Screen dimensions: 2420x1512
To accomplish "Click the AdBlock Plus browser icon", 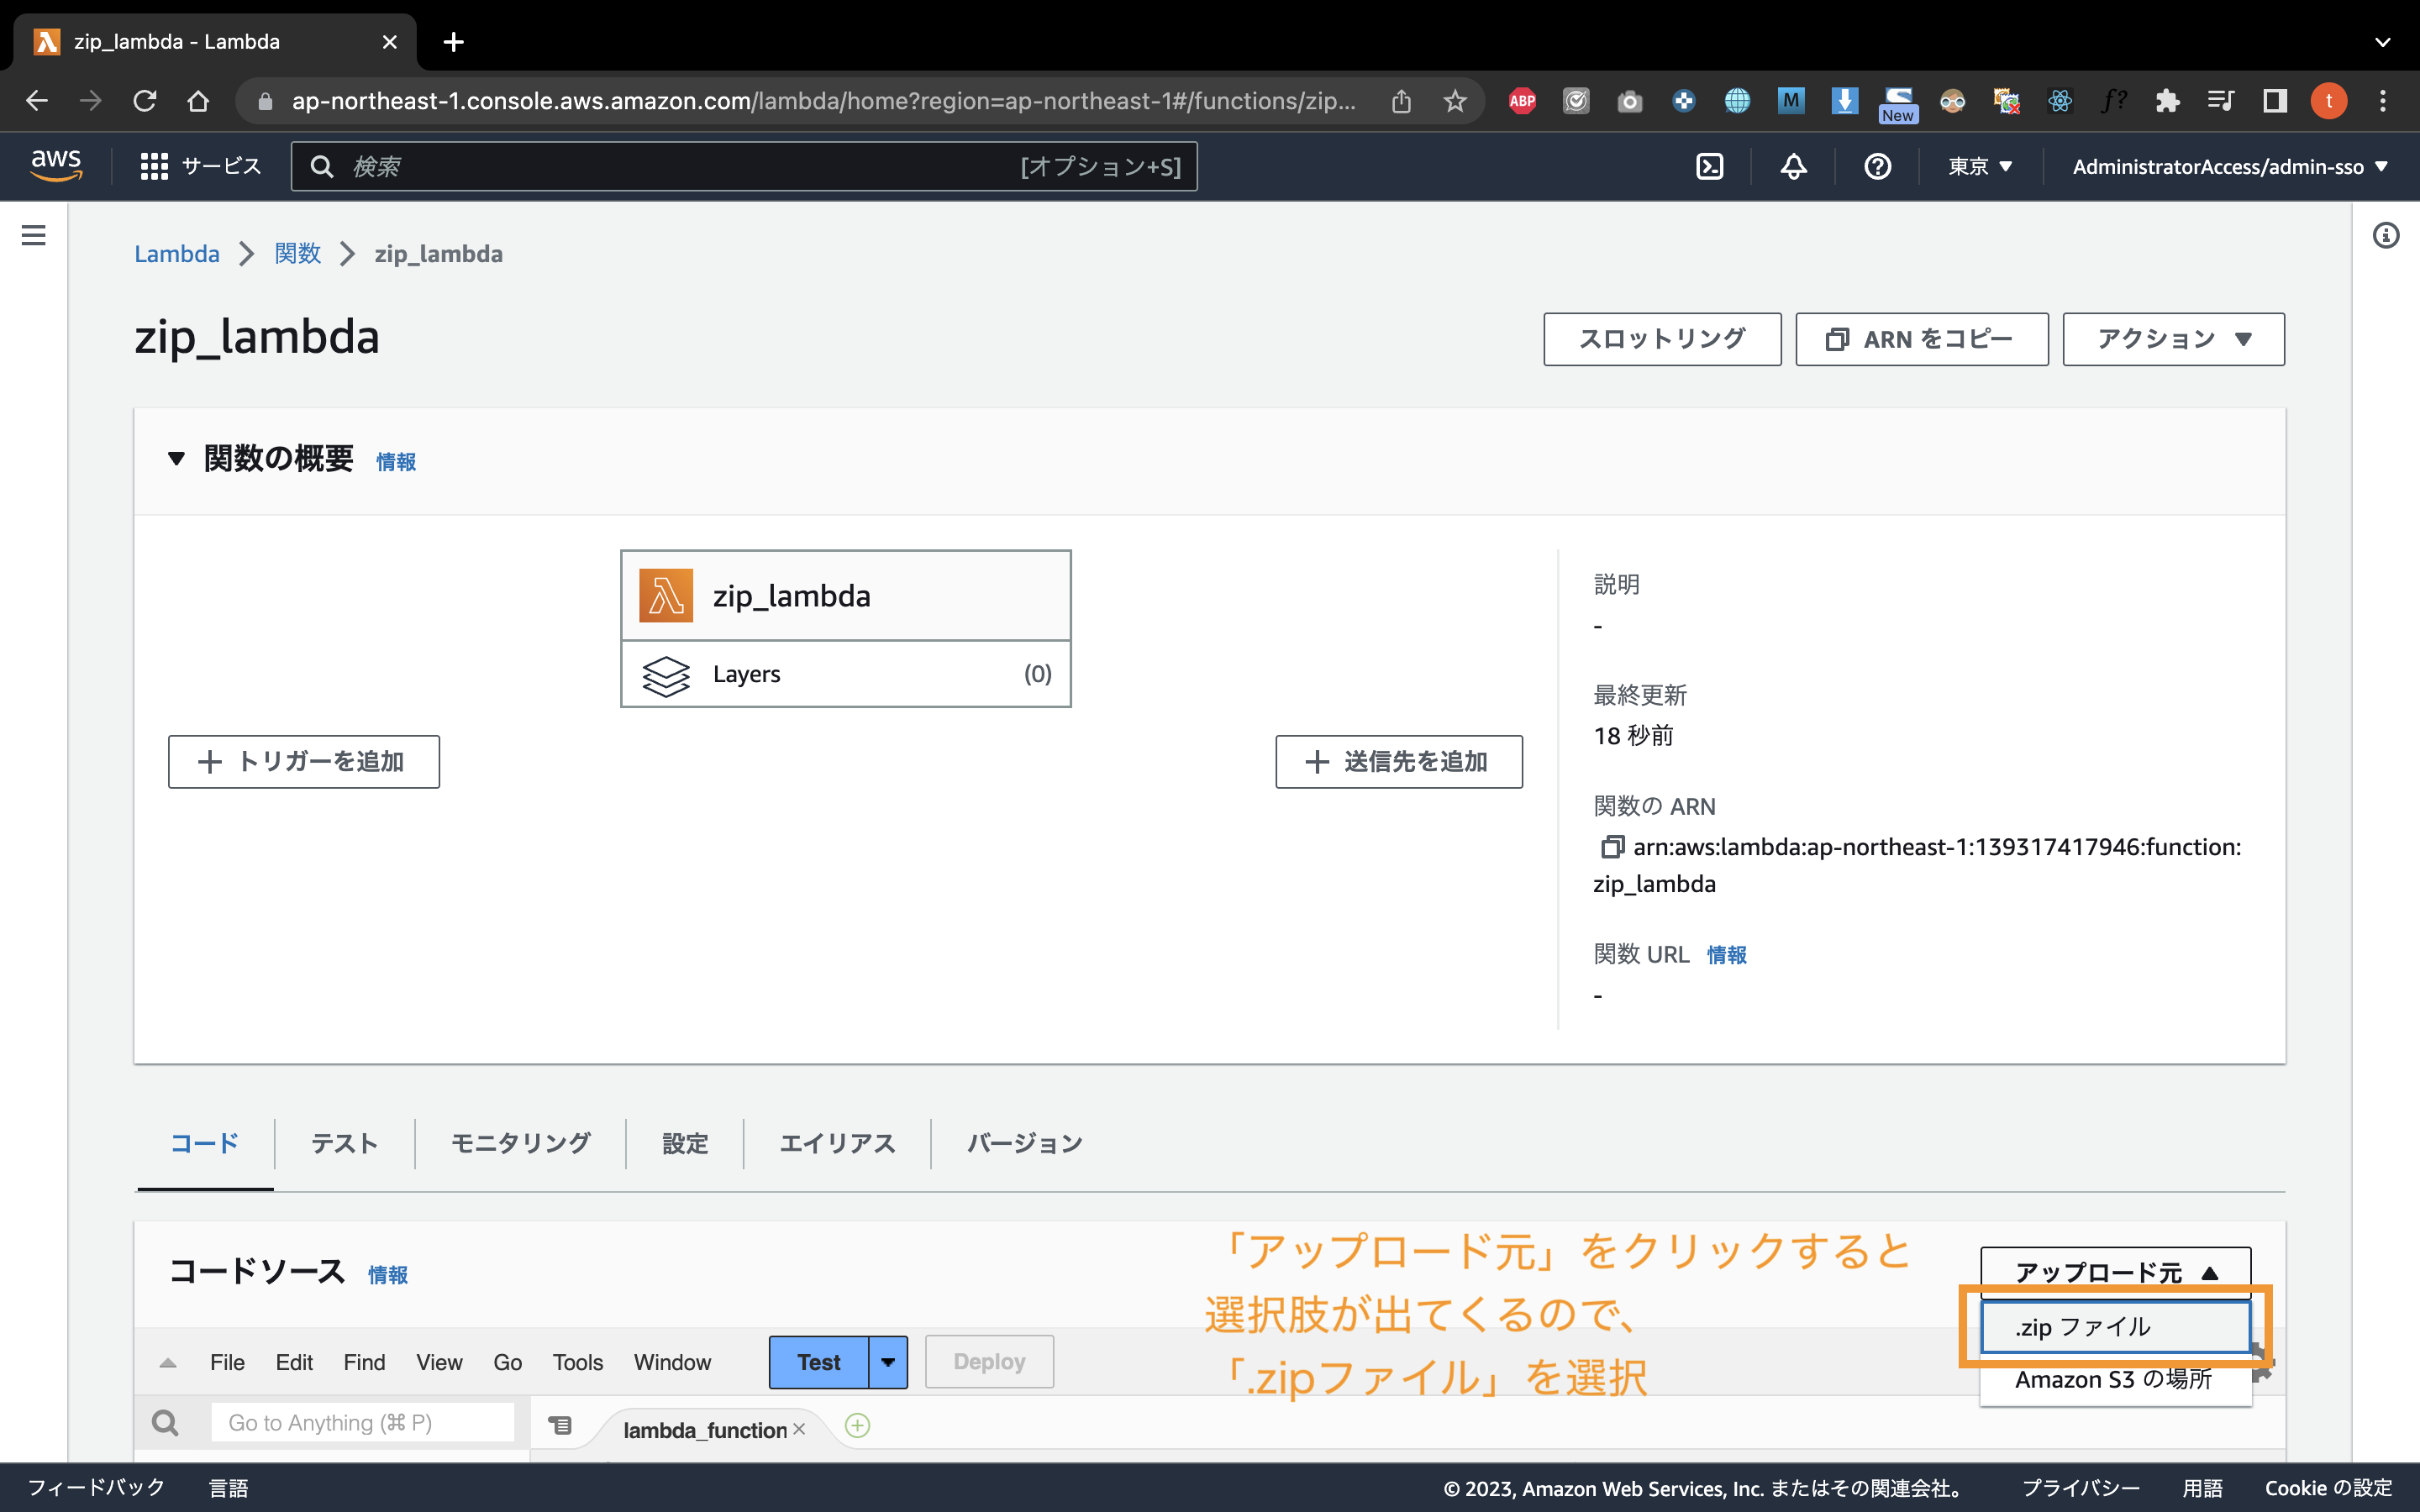I will coord(1522,100).
